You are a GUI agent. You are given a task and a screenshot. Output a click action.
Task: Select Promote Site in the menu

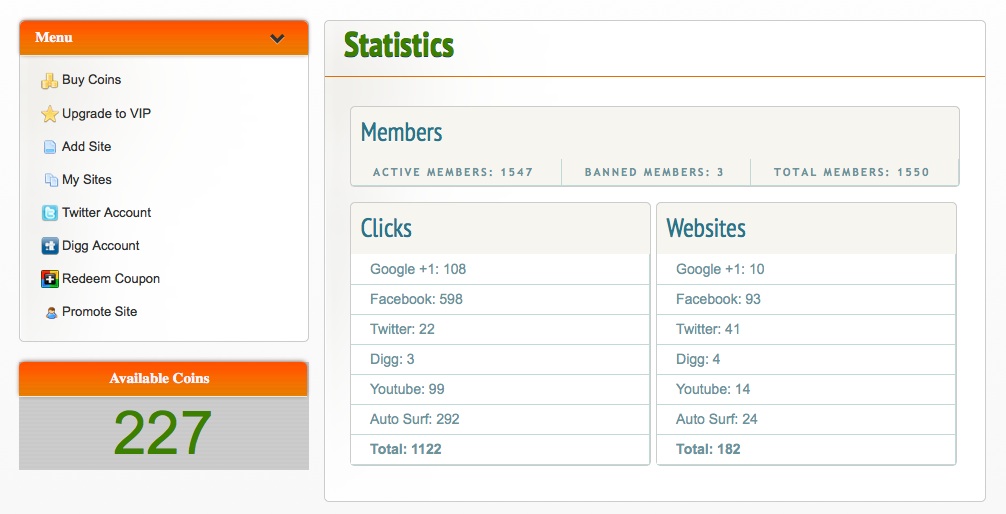click(99, 311)
